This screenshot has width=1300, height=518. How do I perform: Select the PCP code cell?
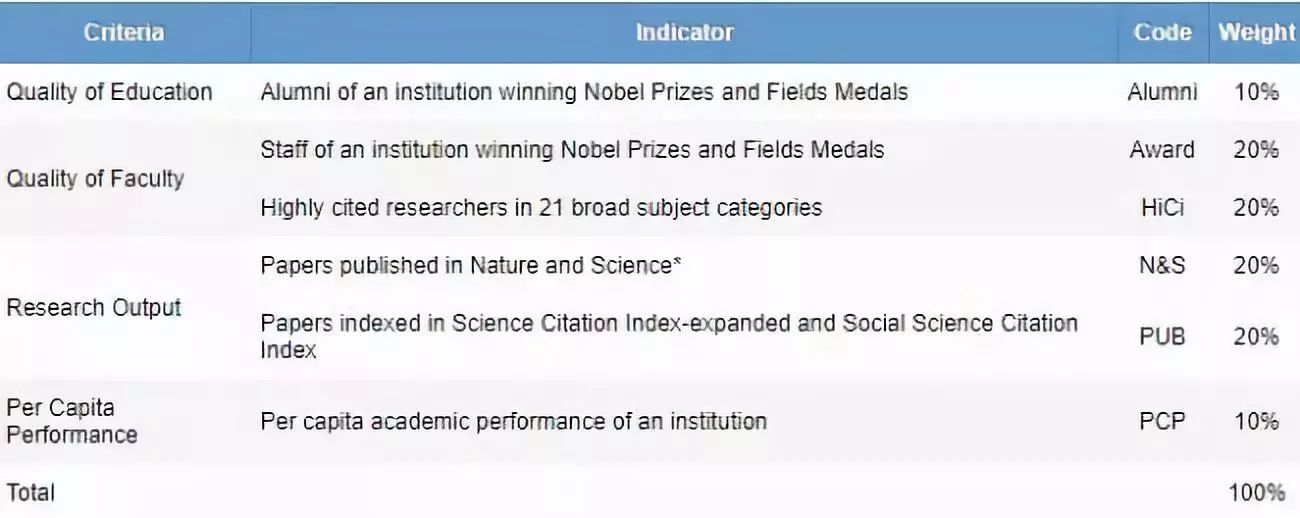point(1162,421)
